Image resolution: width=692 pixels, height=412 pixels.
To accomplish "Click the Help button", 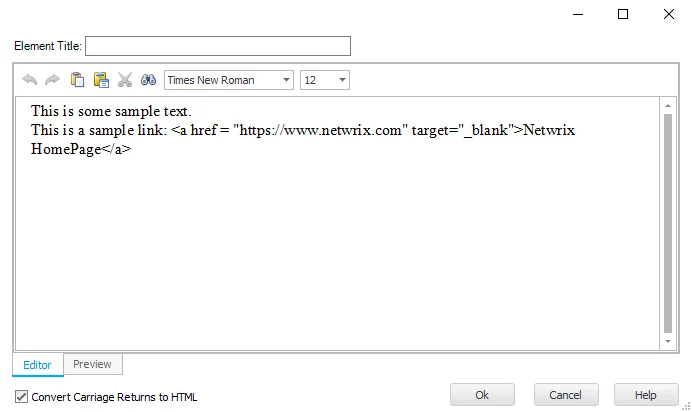I will [x=646, y=395].
